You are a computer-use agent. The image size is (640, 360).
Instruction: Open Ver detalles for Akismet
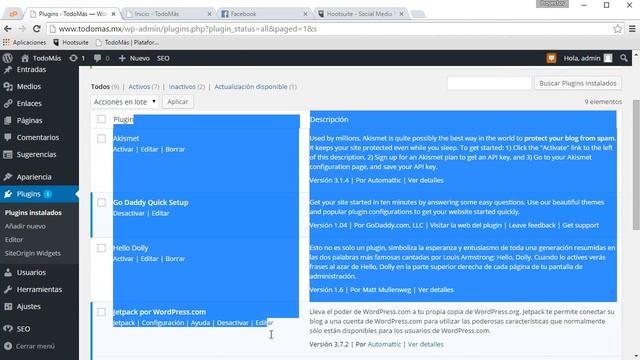coord(426,180)
